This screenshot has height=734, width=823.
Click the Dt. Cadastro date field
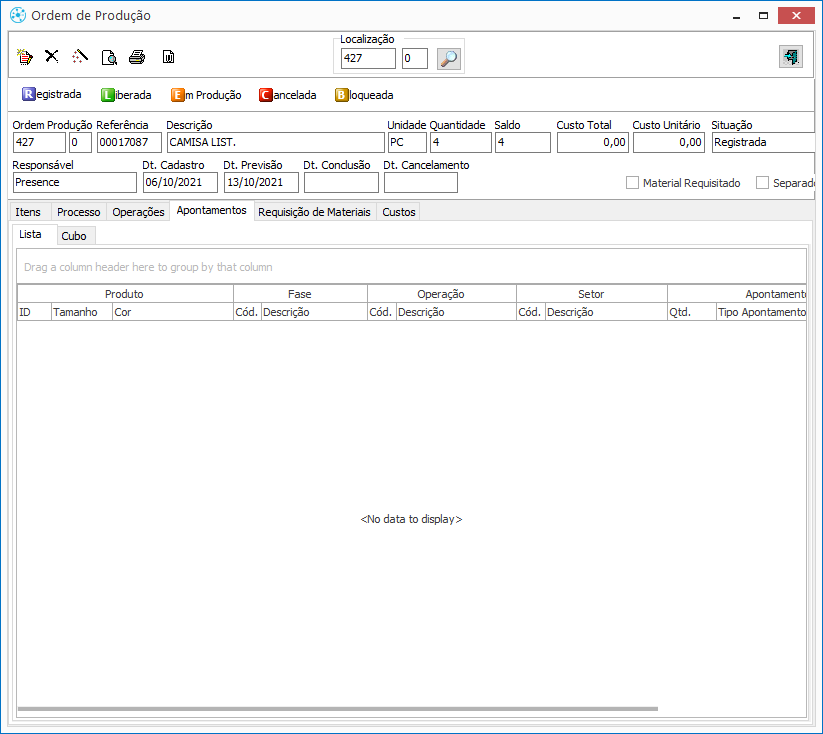tap(180, 183)
